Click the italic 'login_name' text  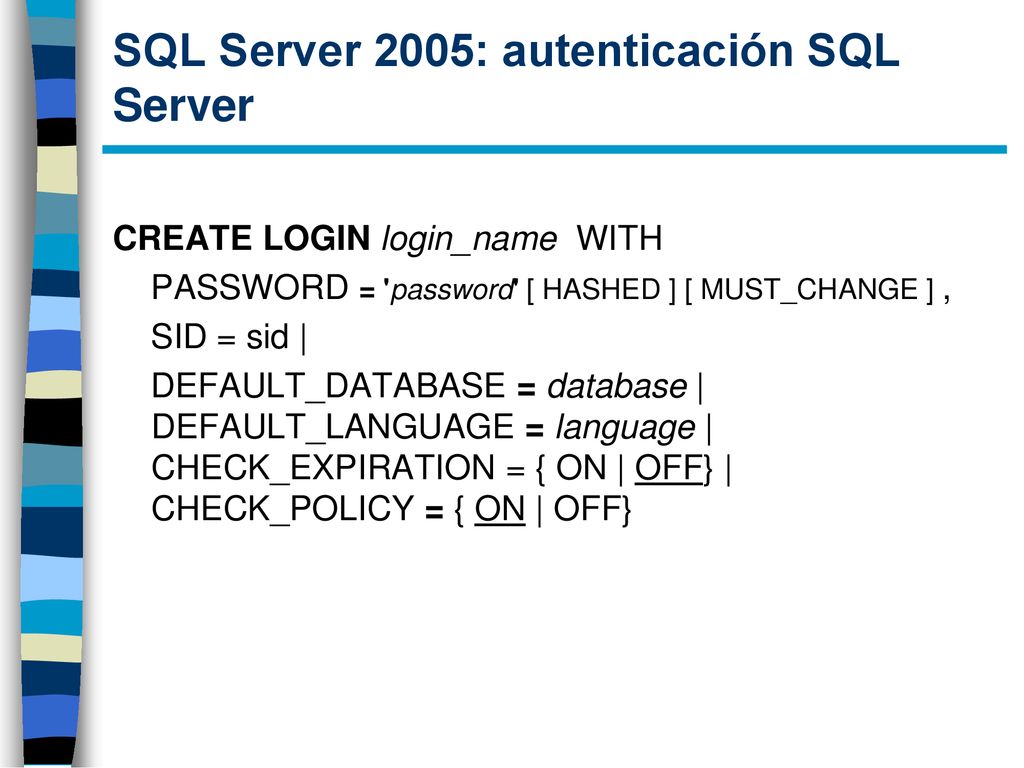point(469,240)
